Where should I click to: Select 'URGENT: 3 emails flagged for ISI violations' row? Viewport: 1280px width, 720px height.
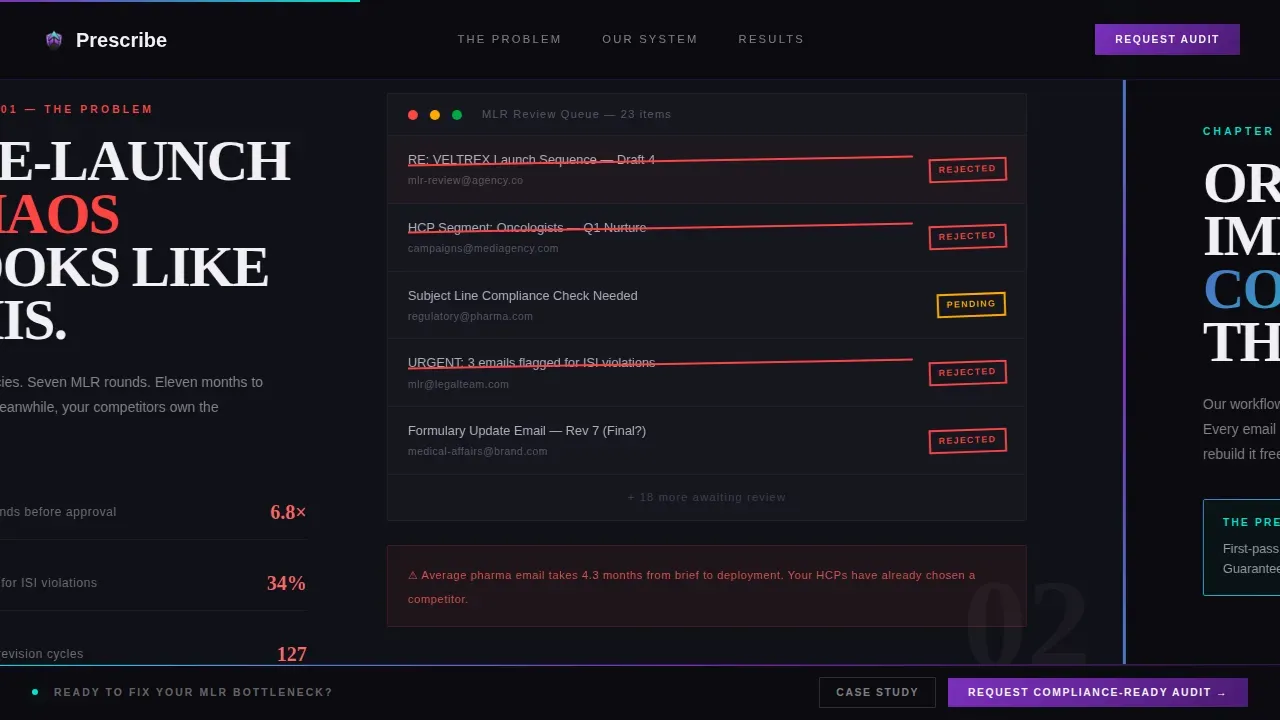click(x=707, y=373)
